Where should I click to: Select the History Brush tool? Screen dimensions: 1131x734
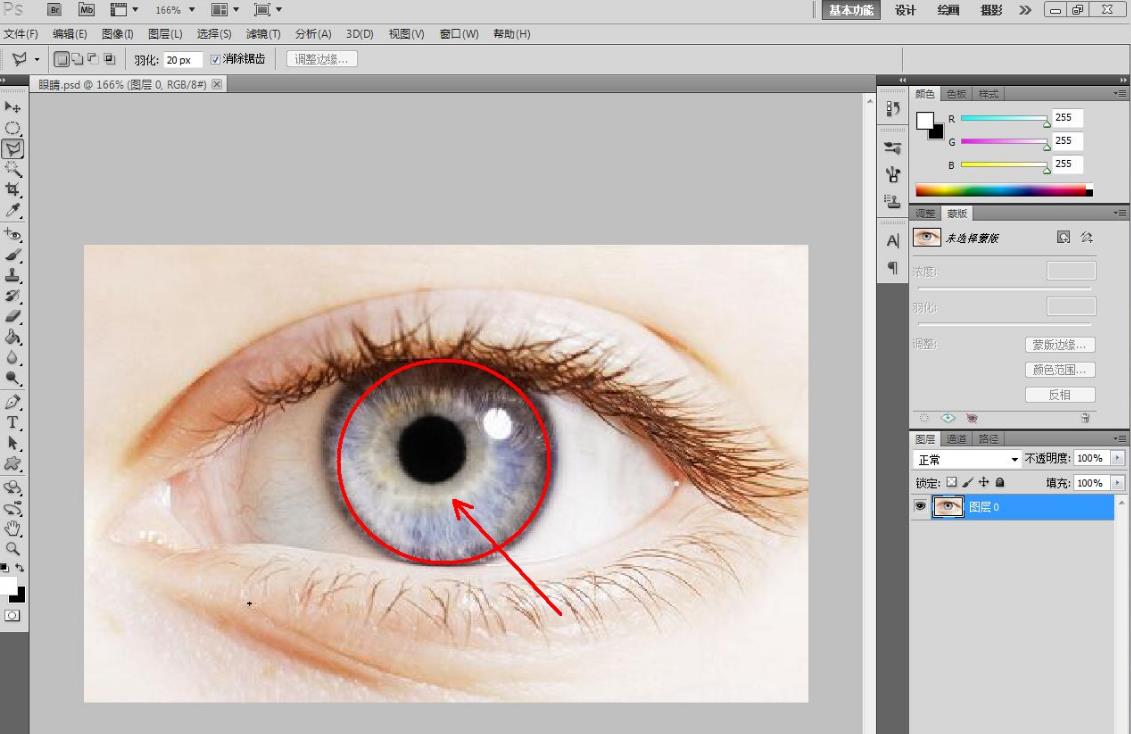tap(12, 296)
